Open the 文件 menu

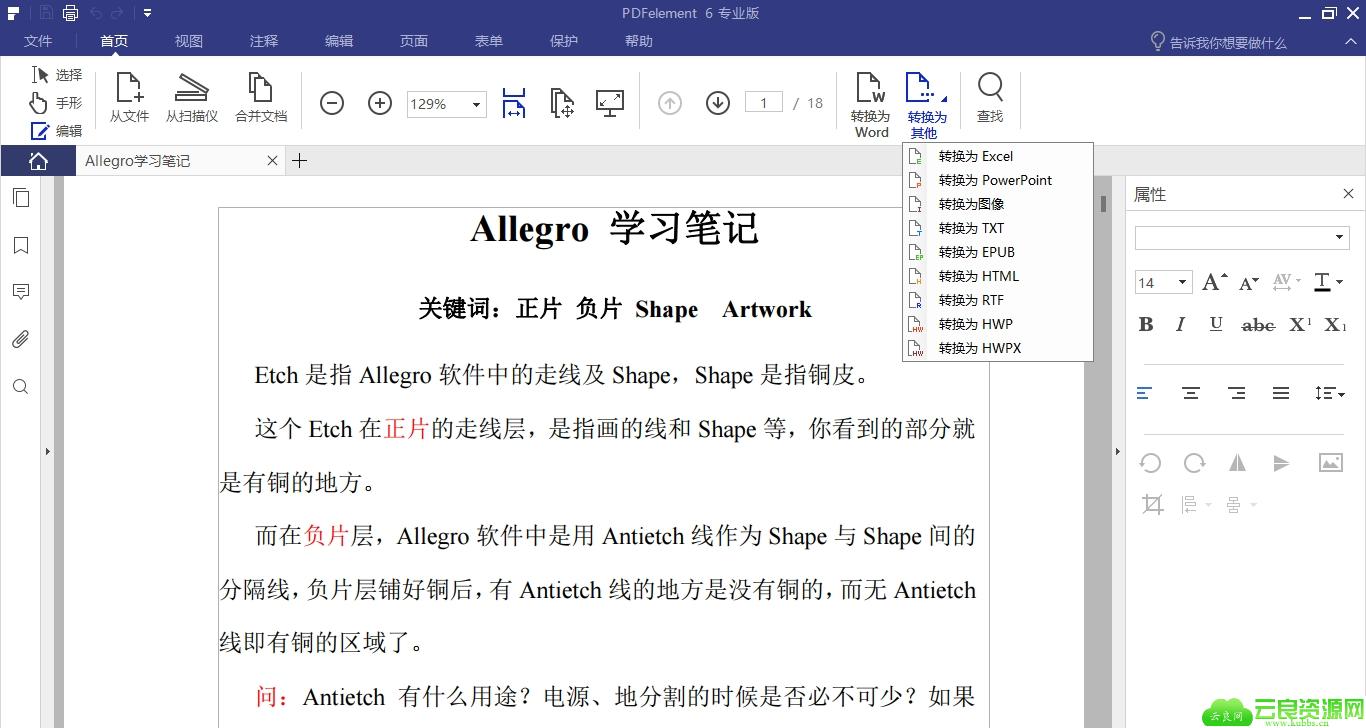(x=38, y=41)
